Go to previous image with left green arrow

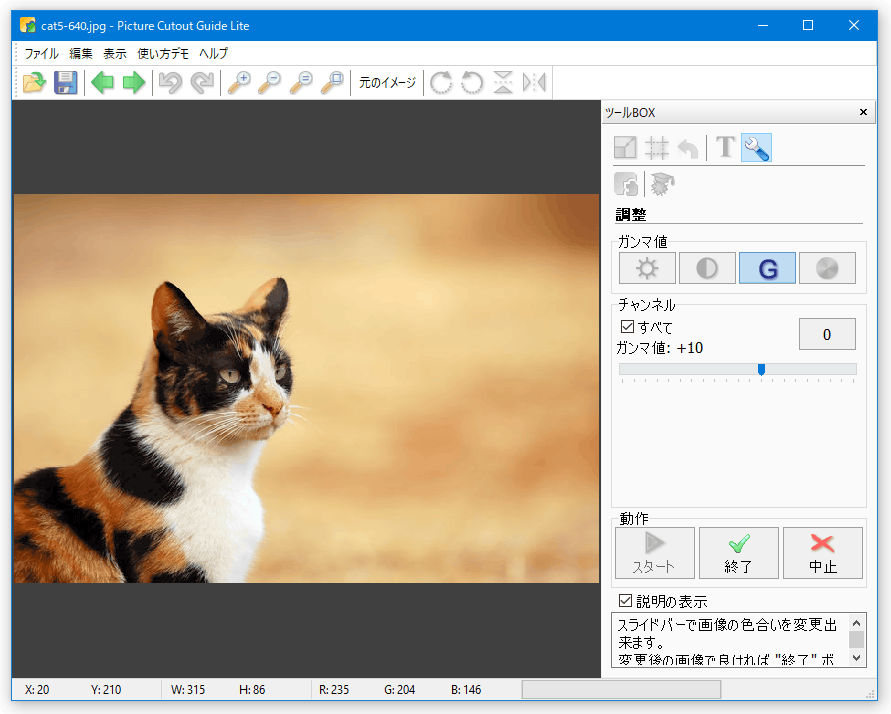click(x=102, y=82)
